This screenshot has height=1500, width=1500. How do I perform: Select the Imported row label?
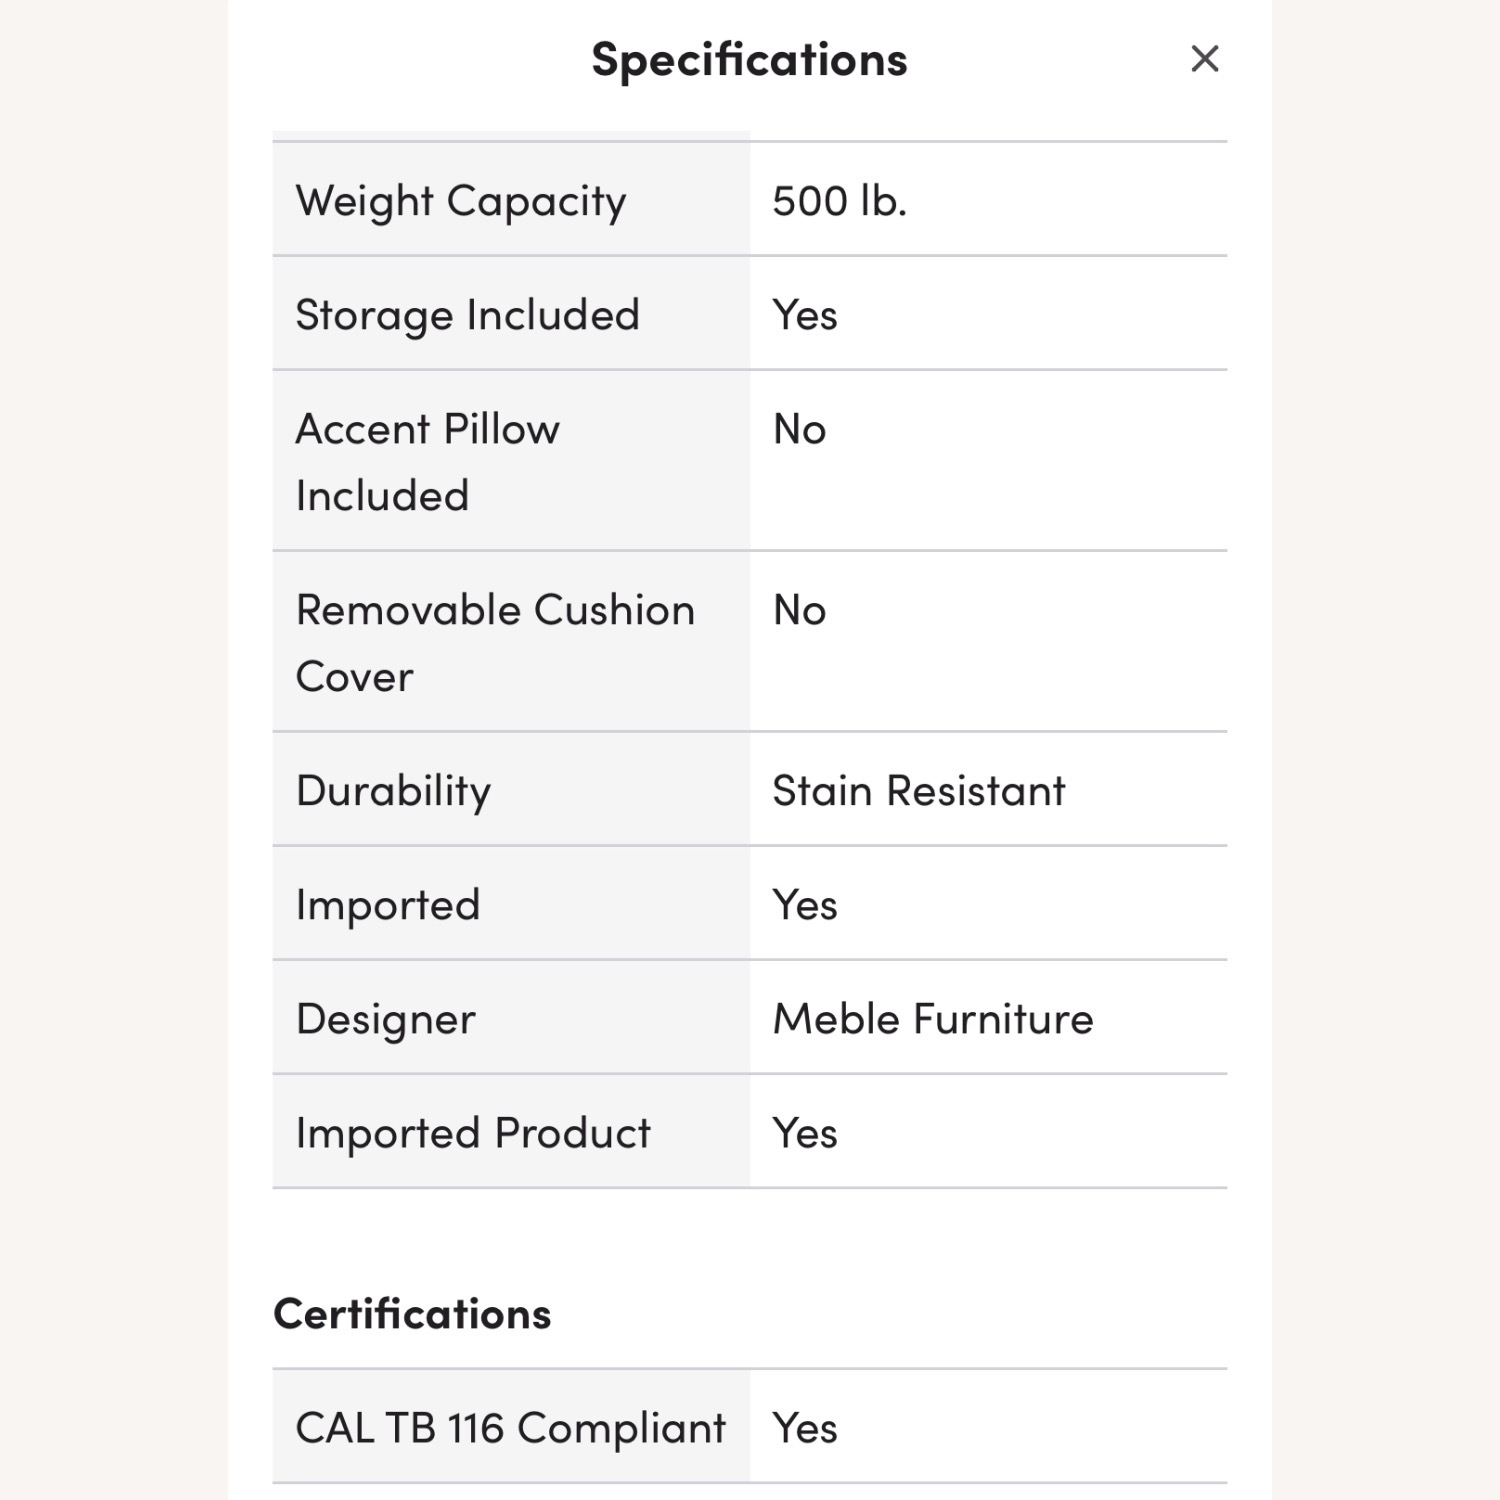point(388,905)
